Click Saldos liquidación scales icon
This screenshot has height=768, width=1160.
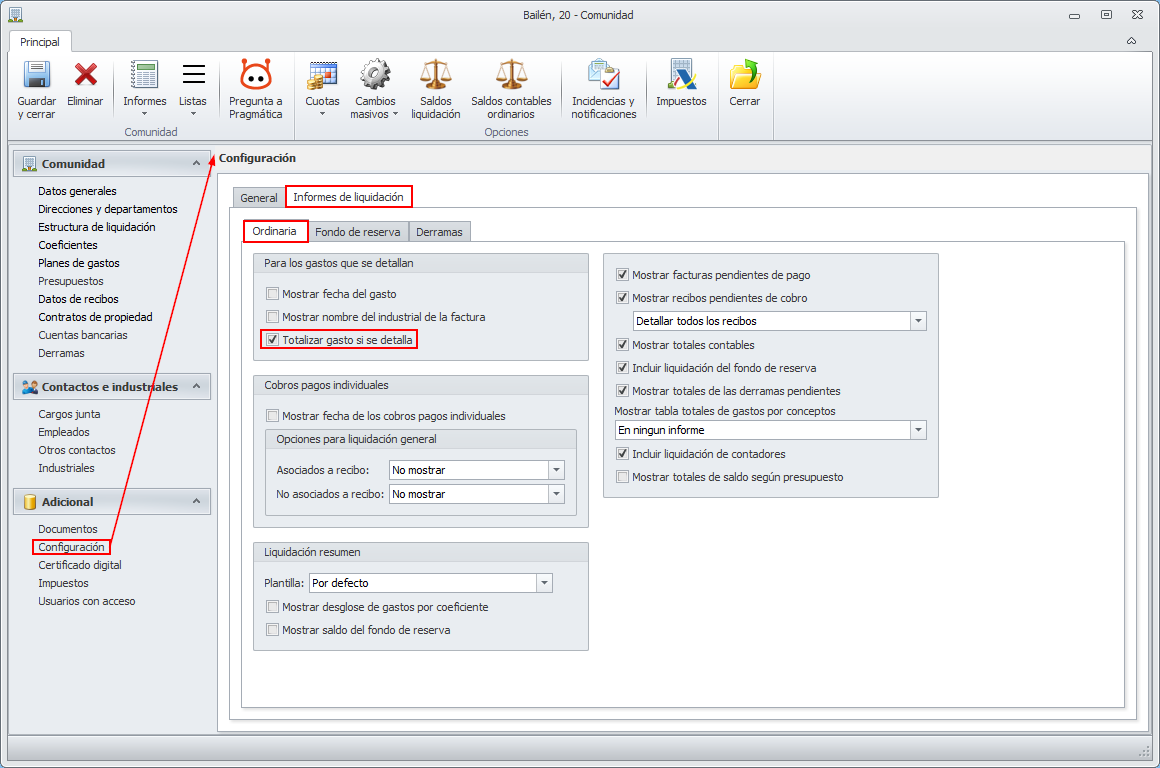436,75
